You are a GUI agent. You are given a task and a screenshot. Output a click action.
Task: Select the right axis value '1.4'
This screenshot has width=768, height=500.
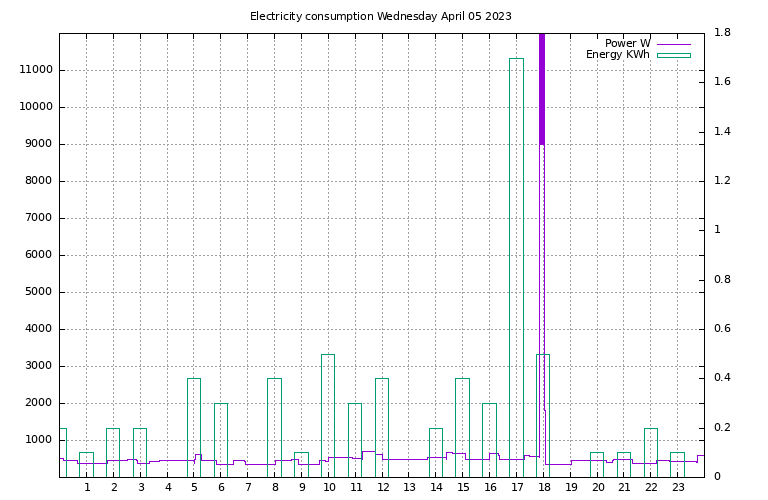tap(722, 131)
